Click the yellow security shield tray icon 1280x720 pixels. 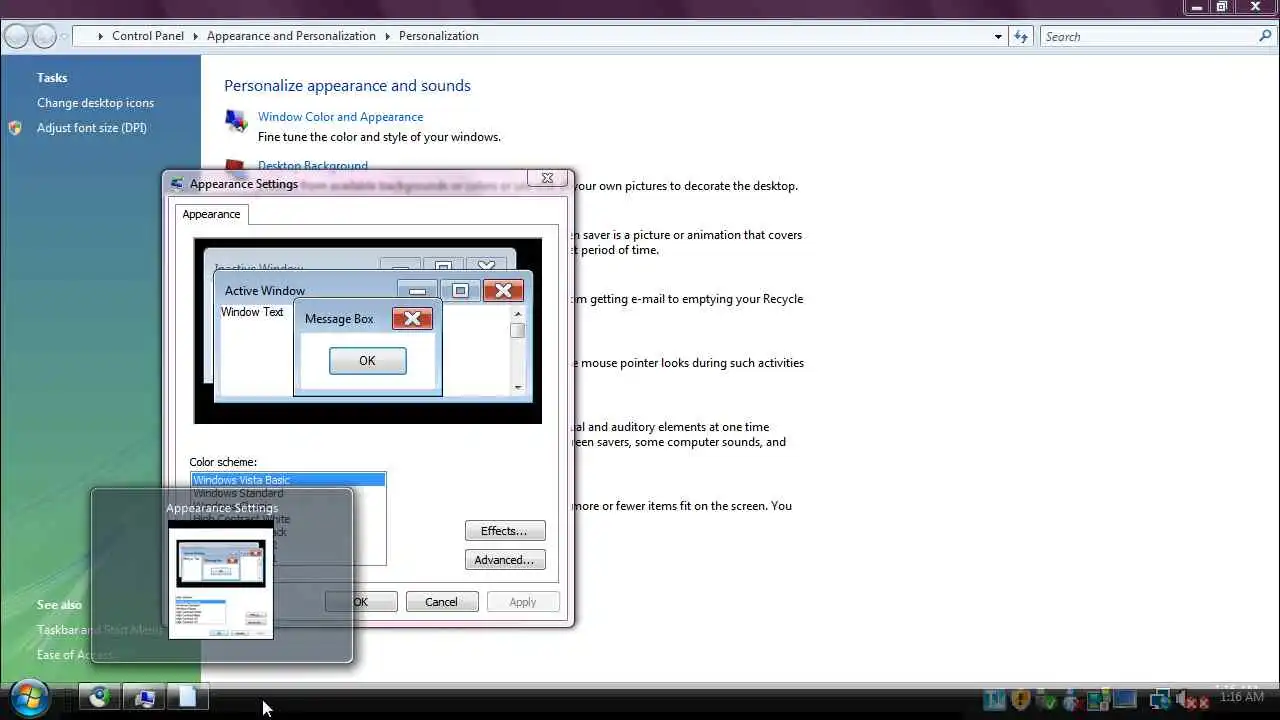pos(1021,699)
